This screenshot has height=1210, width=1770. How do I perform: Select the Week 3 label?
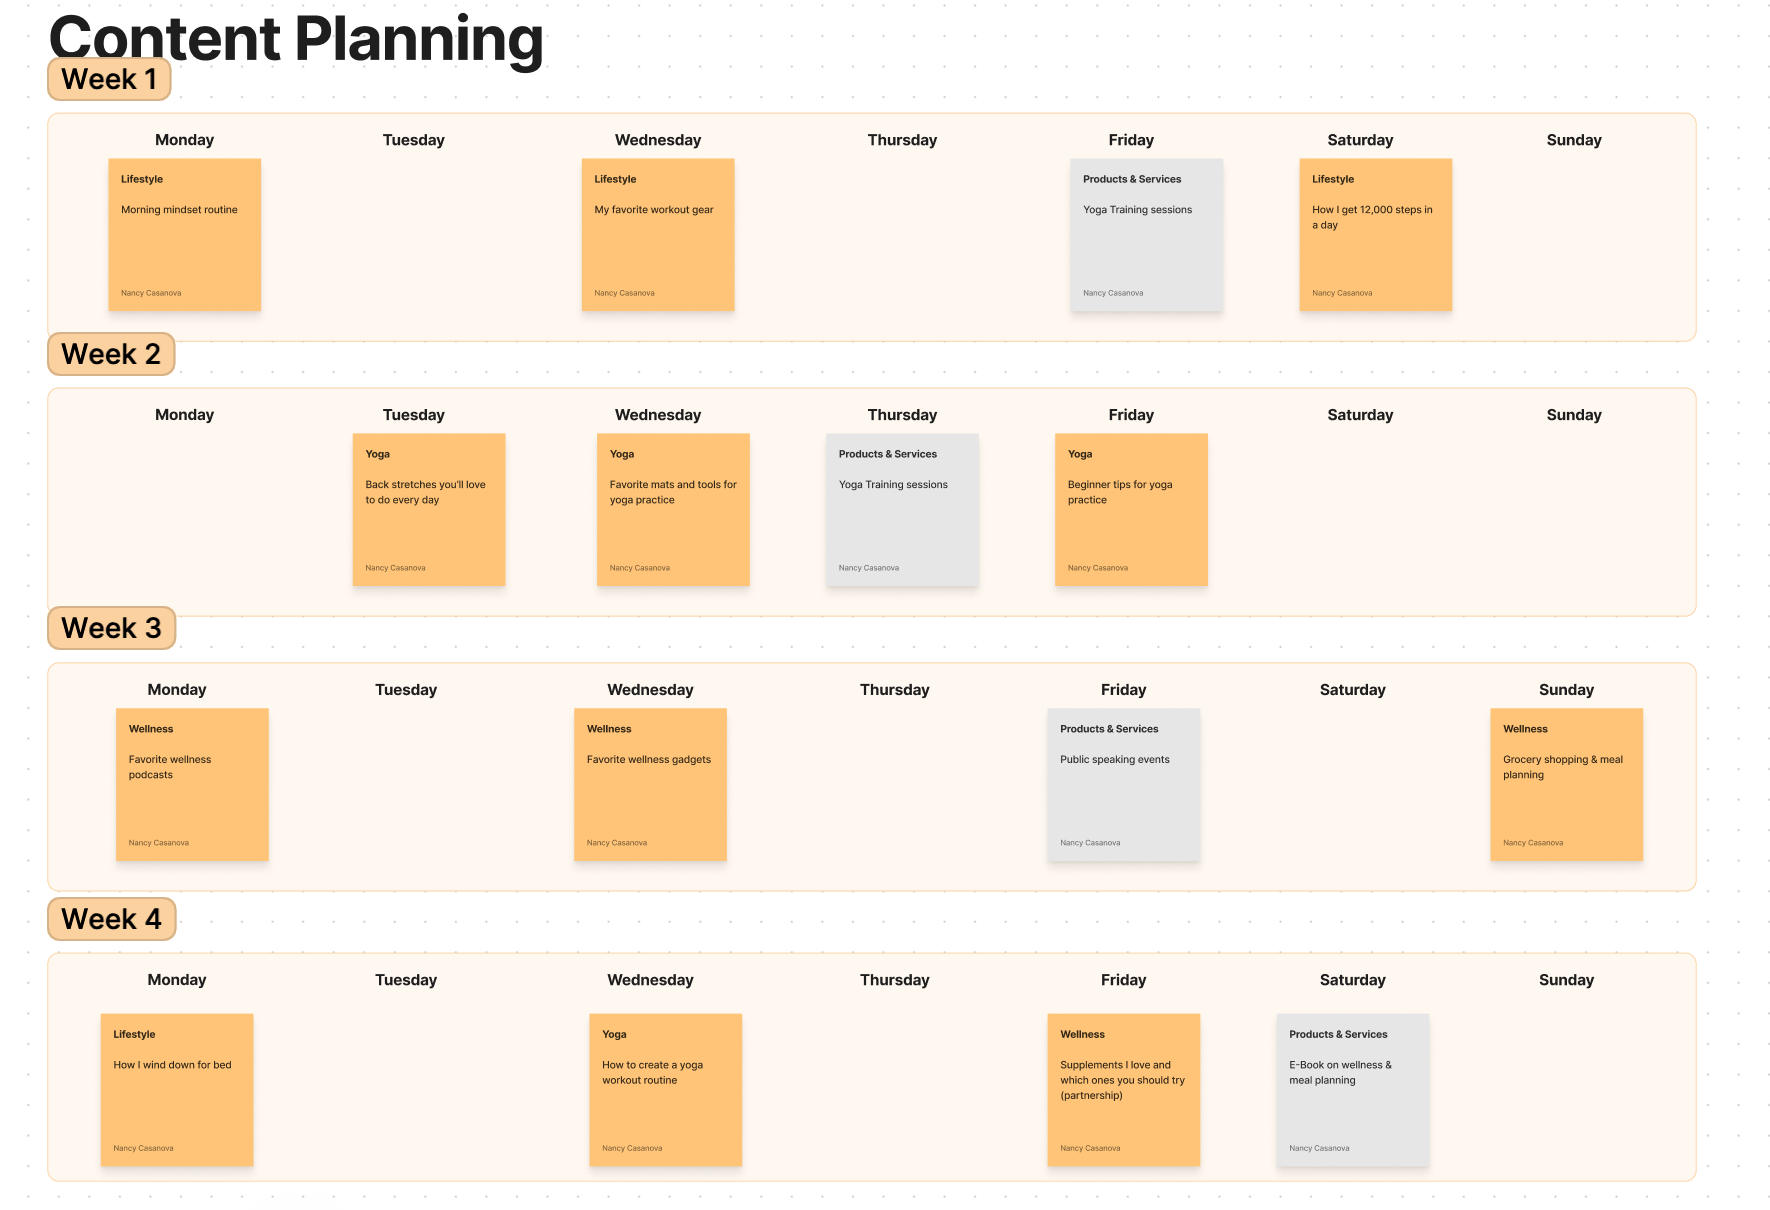(x=111, y=628)
